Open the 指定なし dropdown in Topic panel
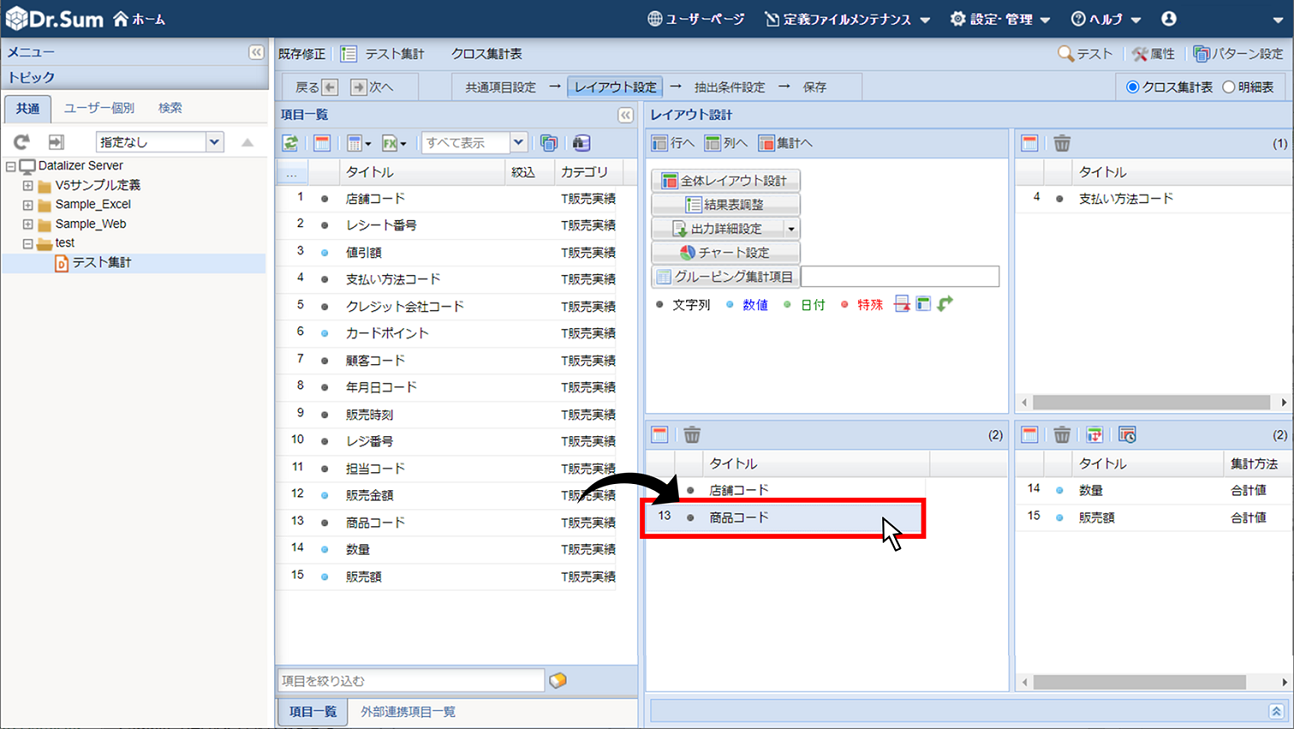Viewport: 1294px width, 729px height. pyautogui.click(x=214, y=143)
